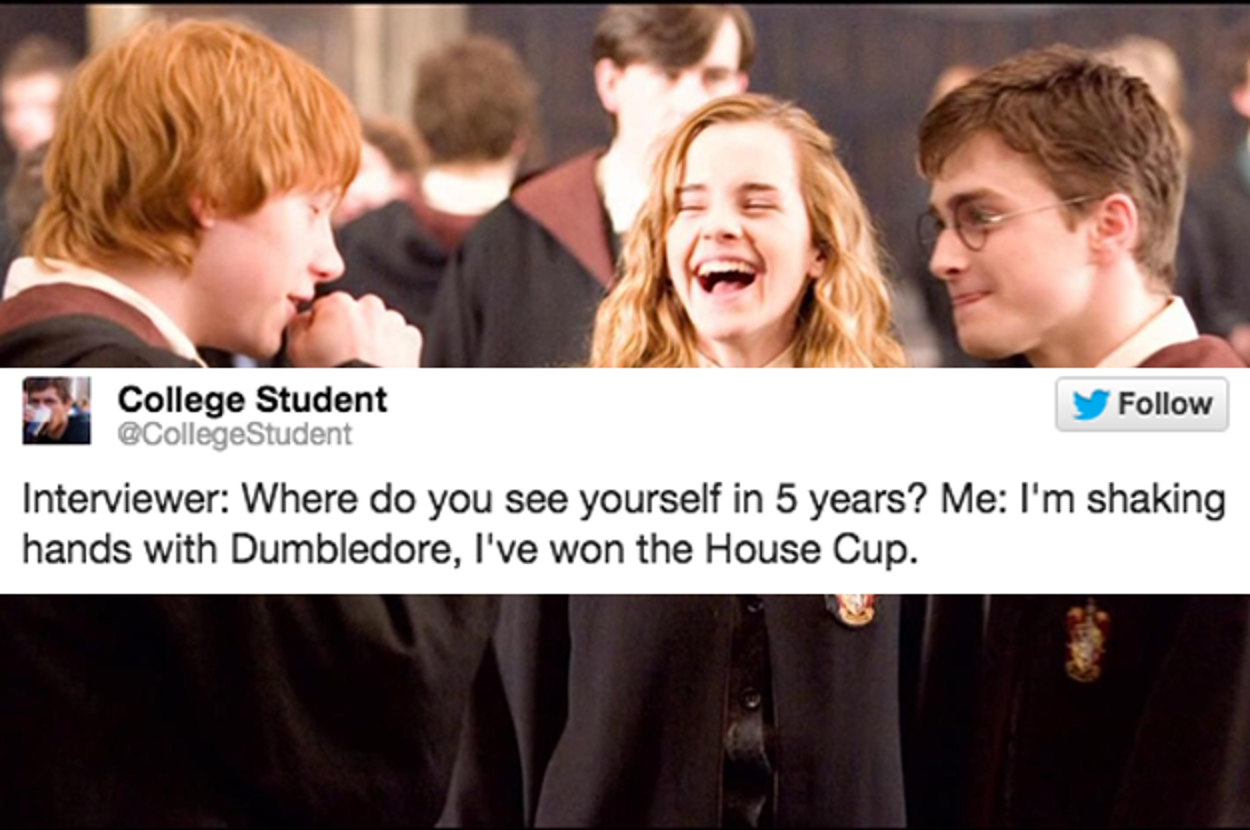
Task: Click the Follow button
Action: pyautogui.click(x=1141, y=404)
